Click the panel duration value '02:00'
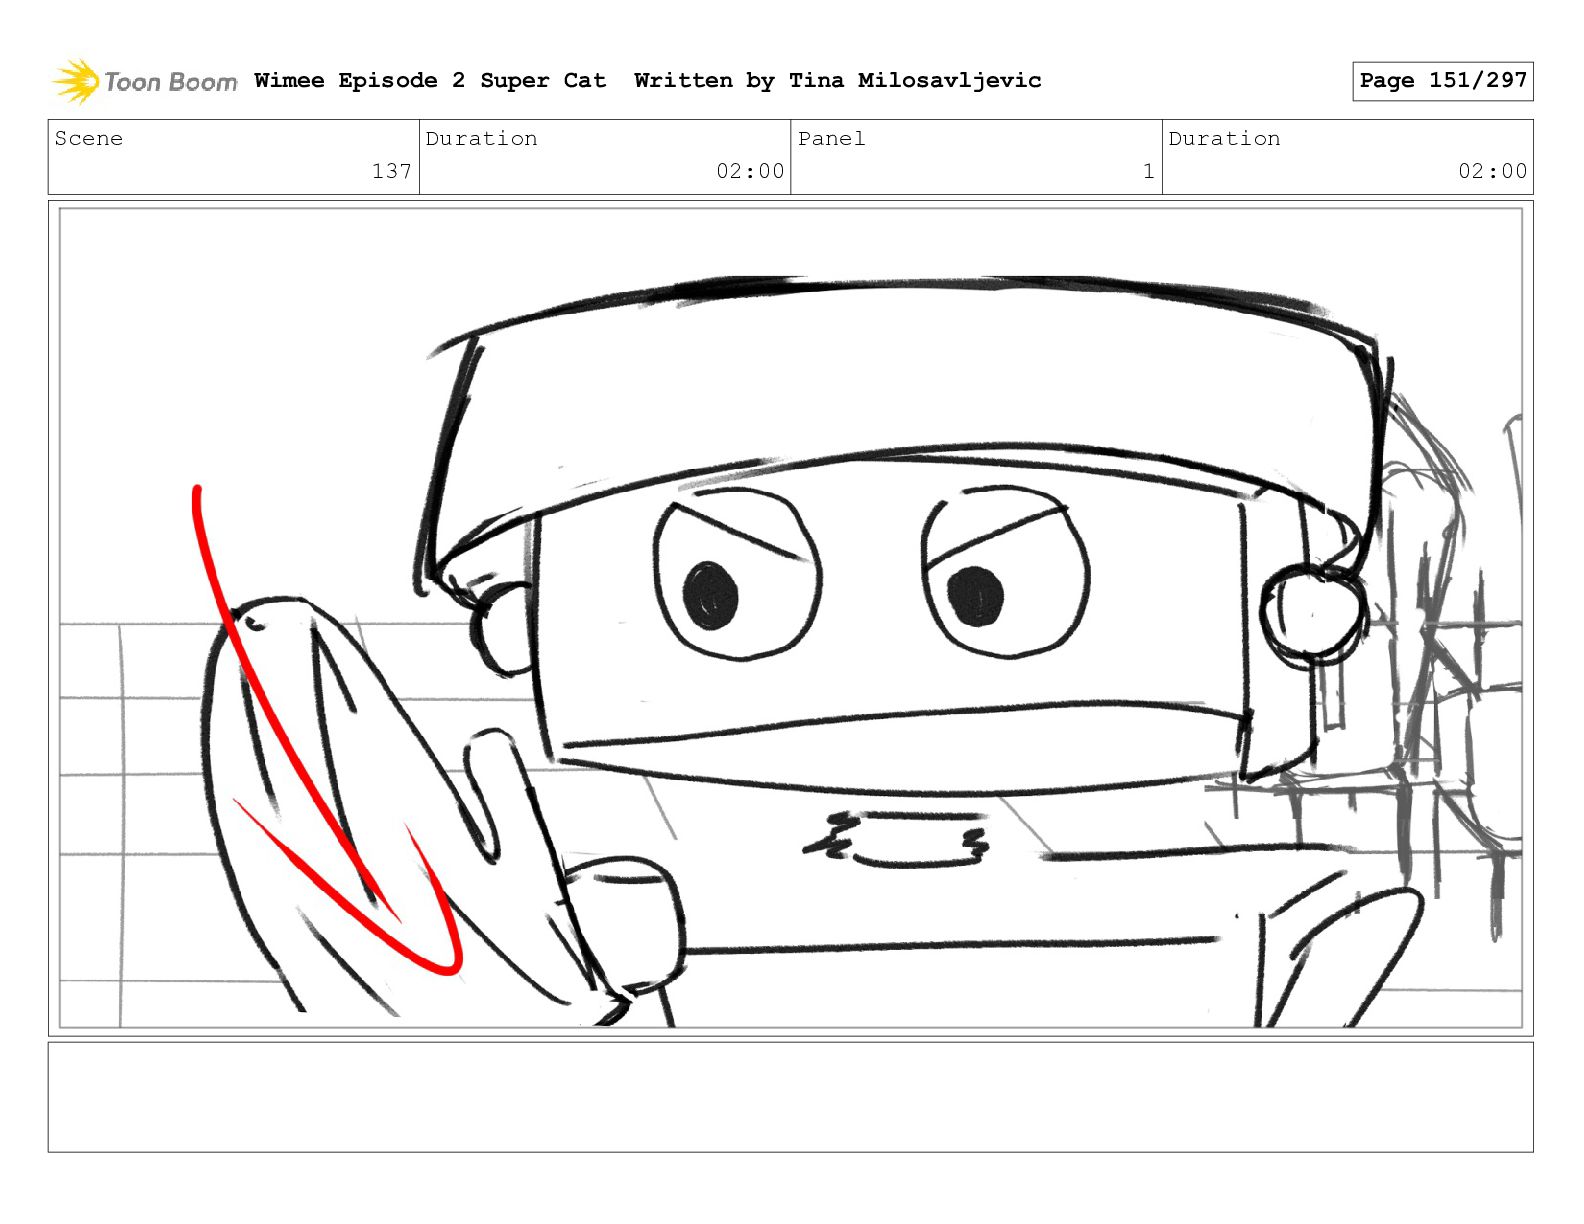Viewport: 1584px width, 1224px height. point(1492,171)
